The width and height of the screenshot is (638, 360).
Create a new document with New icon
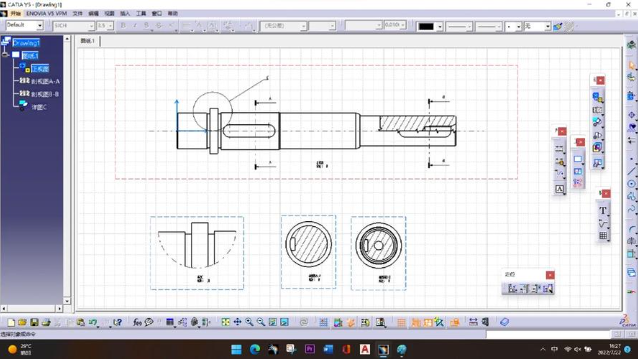point(11,322)
